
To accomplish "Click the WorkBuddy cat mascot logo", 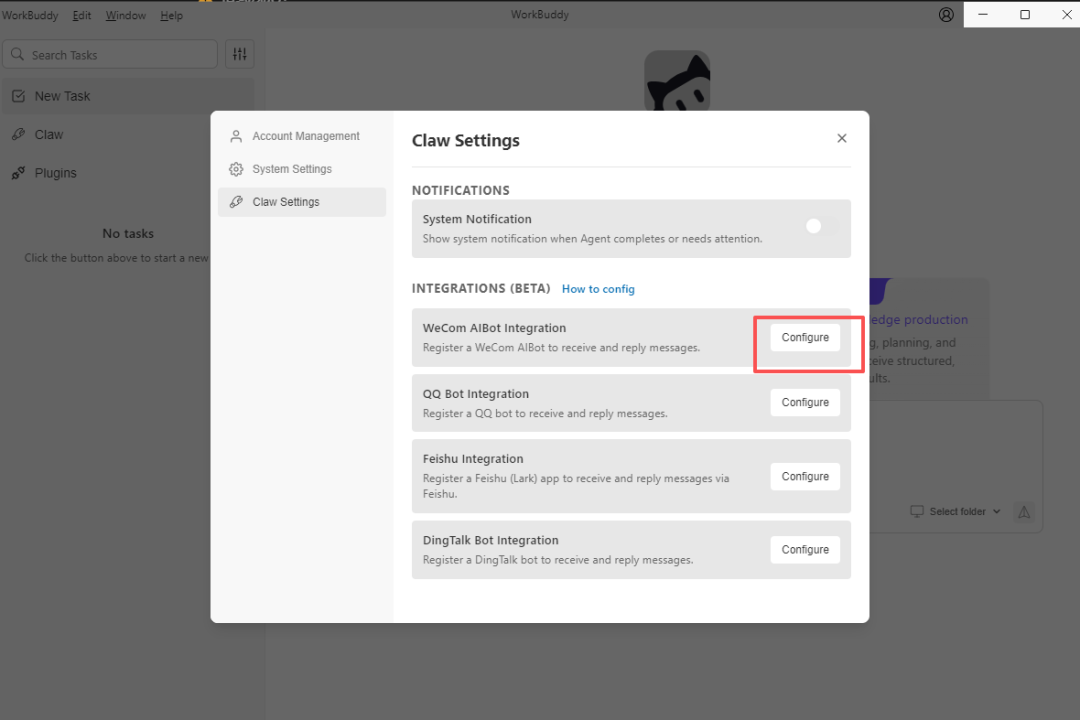I will pyautogui.click(x=677, y=81).
